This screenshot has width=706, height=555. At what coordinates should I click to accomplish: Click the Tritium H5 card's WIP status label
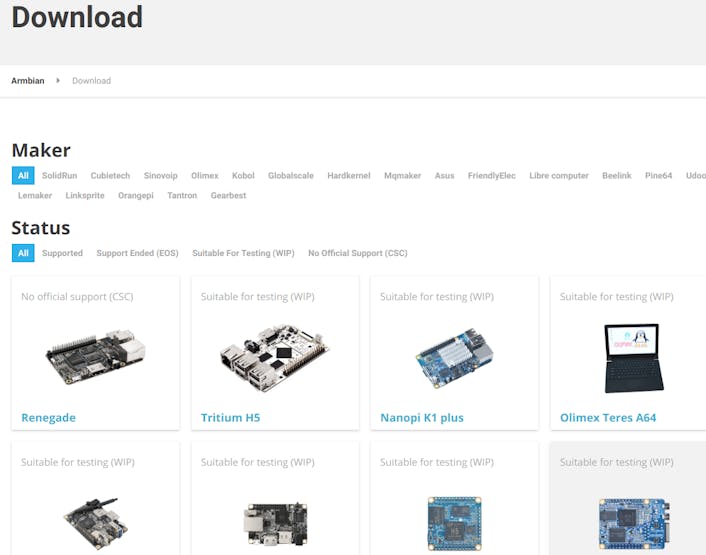click(258, 297)
